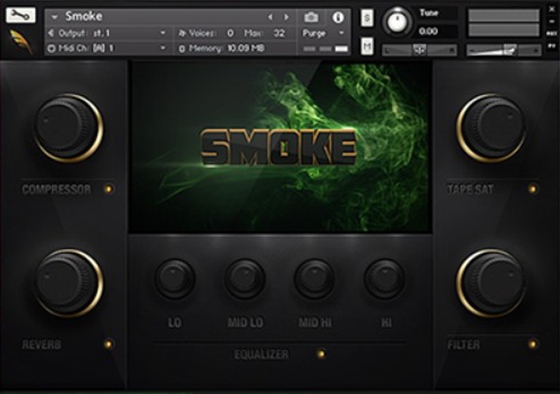Screen dimensions: 560x394
Task: Click the camera snapshot icon
Action: 311,17
